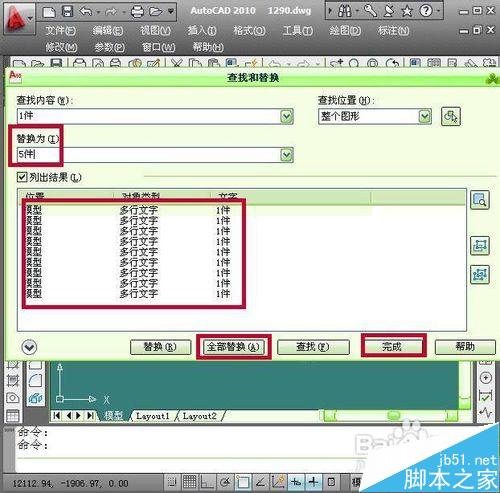Toggle Grid display in status bar
This screenshot has height=493, width=500.
[x=190, y=482]
